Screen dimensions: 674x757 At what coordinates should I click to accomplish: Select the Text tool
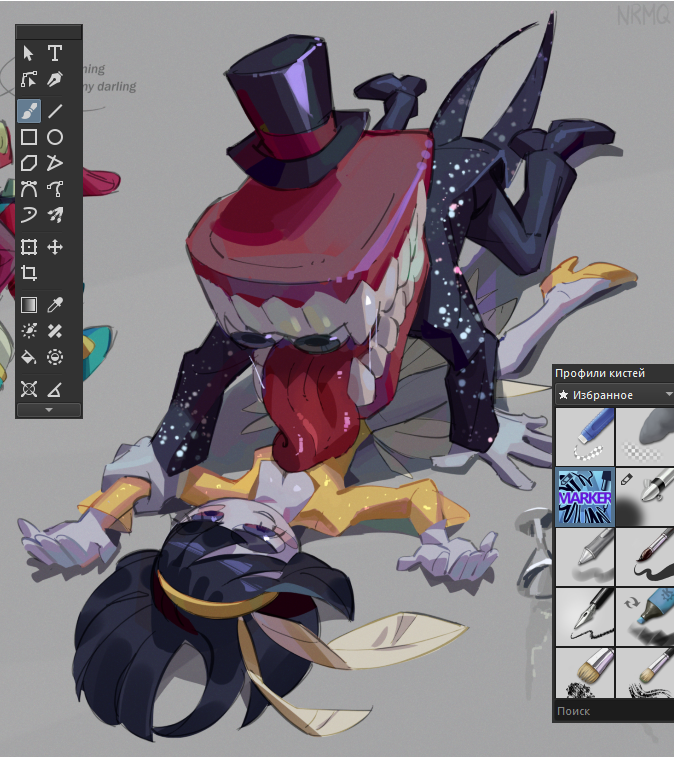[x=55, y=53]
